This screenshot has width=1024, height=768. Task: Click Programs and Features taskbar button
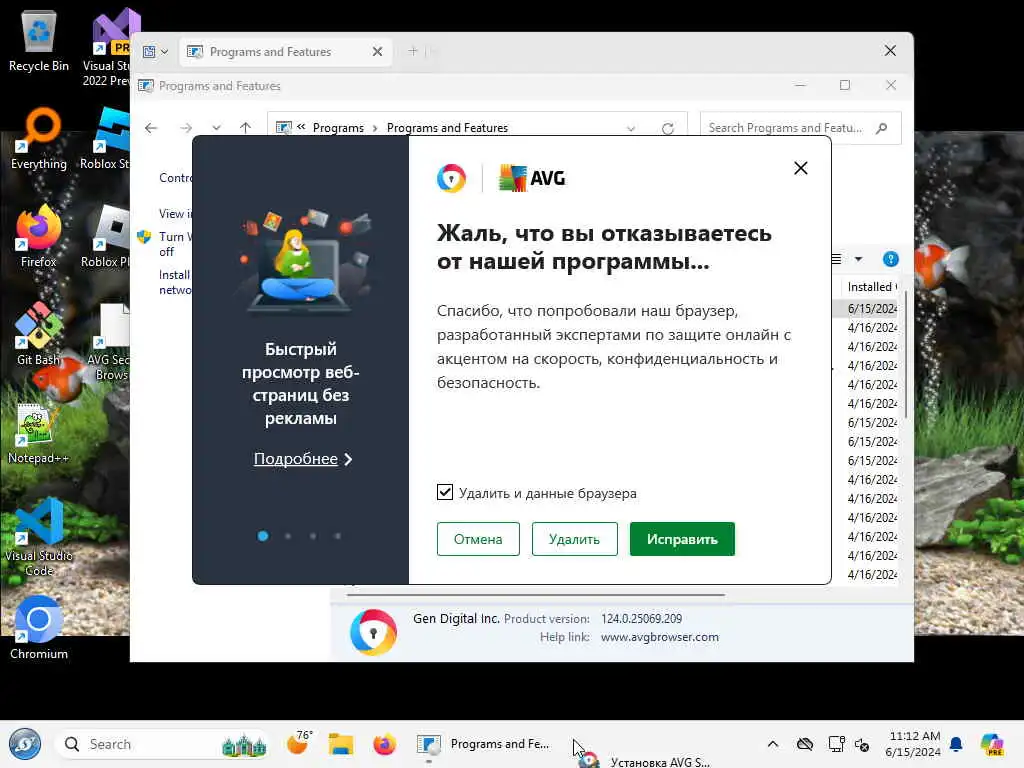485,744
